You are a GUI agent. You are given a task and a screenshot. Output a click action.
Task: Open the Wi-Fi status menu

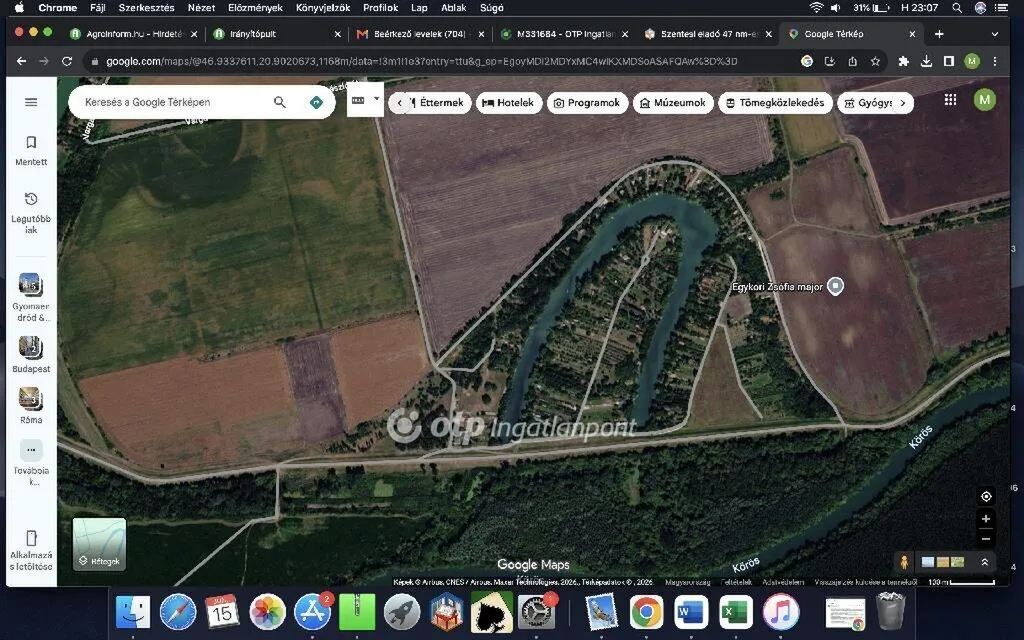[x=816, y=8]
